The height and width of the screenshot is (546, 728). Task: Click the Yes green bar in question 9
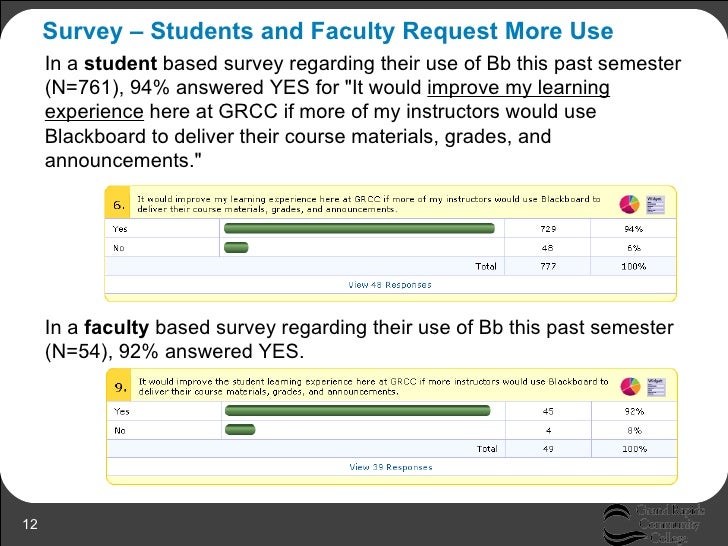click(358, 411)
